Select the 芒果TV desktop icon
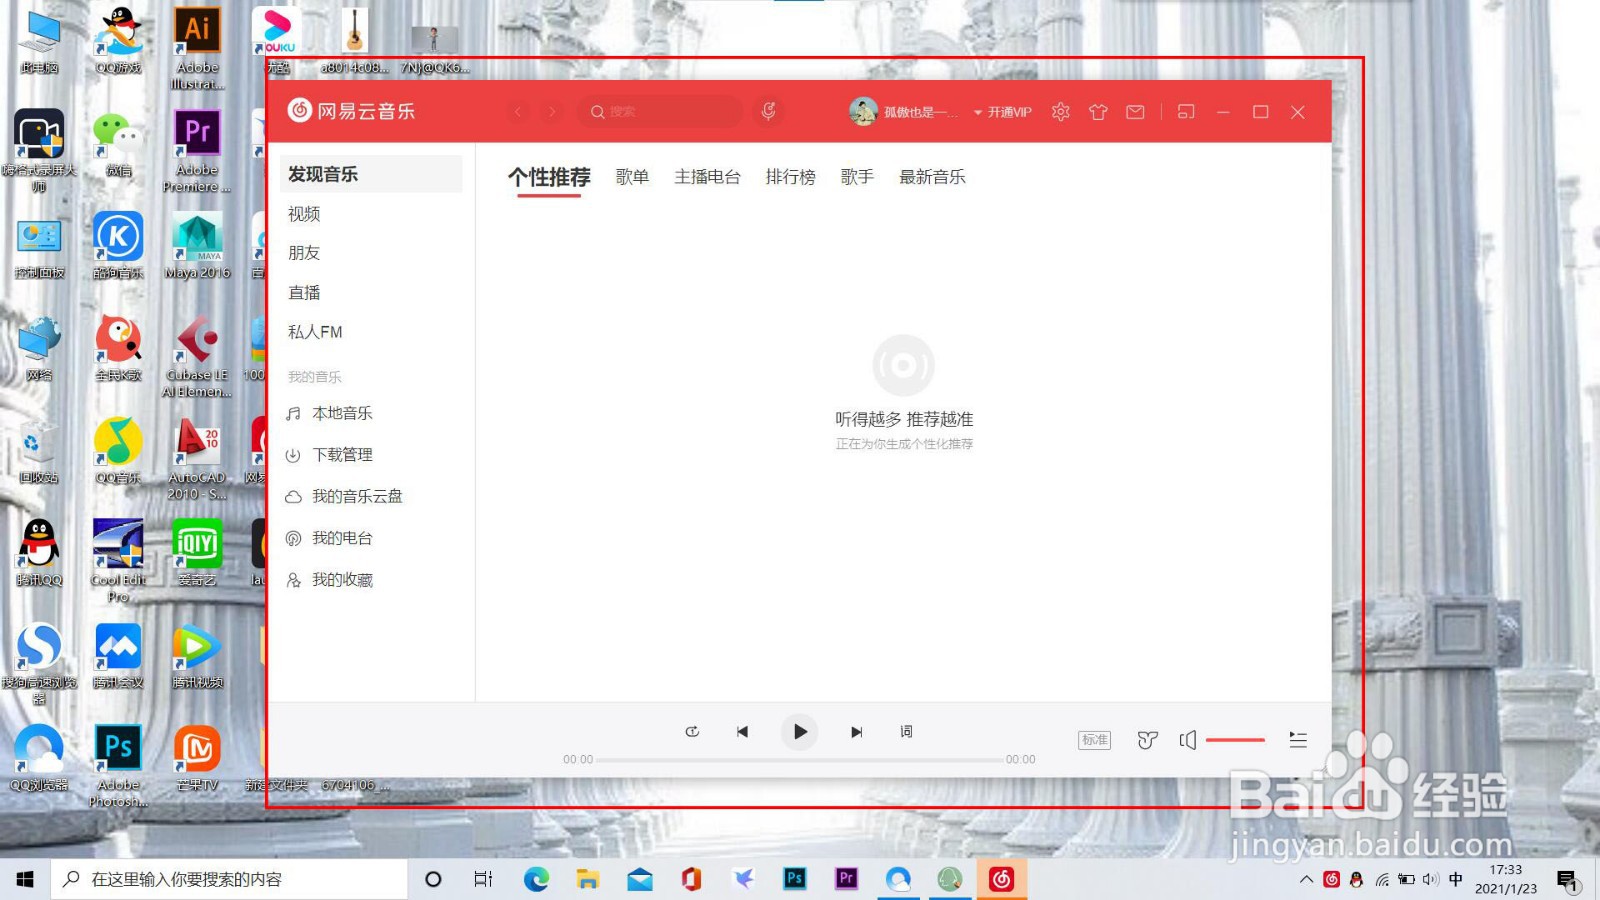Image resolution: width=1600 pixels, height=900 pixels. (x=197, y=758)
